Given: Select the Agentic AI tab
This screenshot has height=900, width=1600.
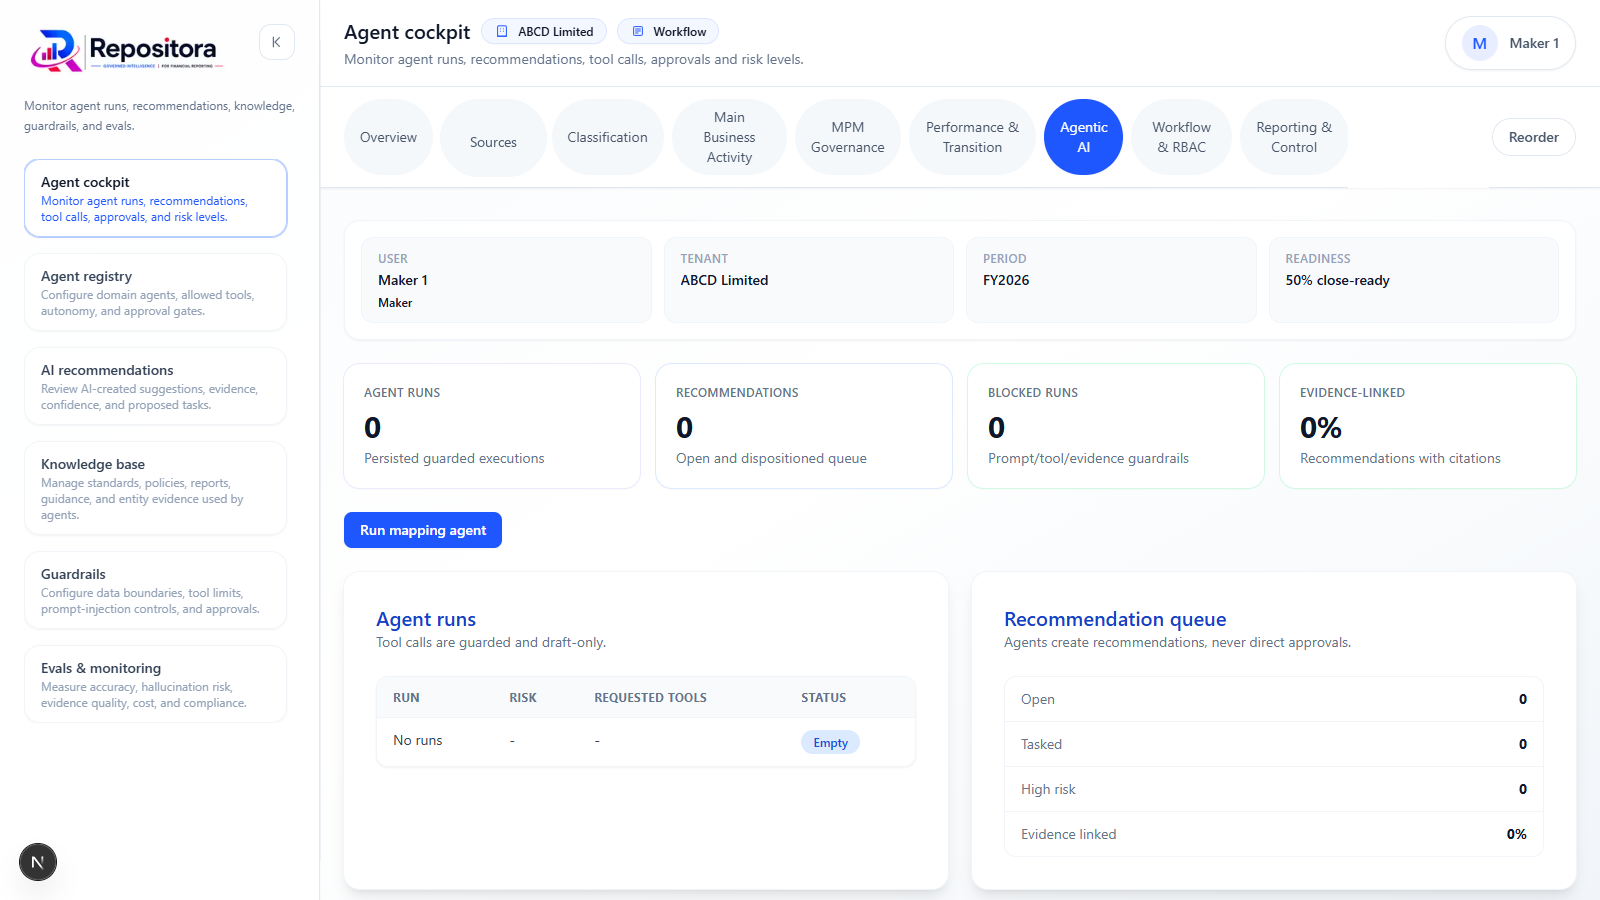Looking at the screenshot, I should pos(1083,137).
